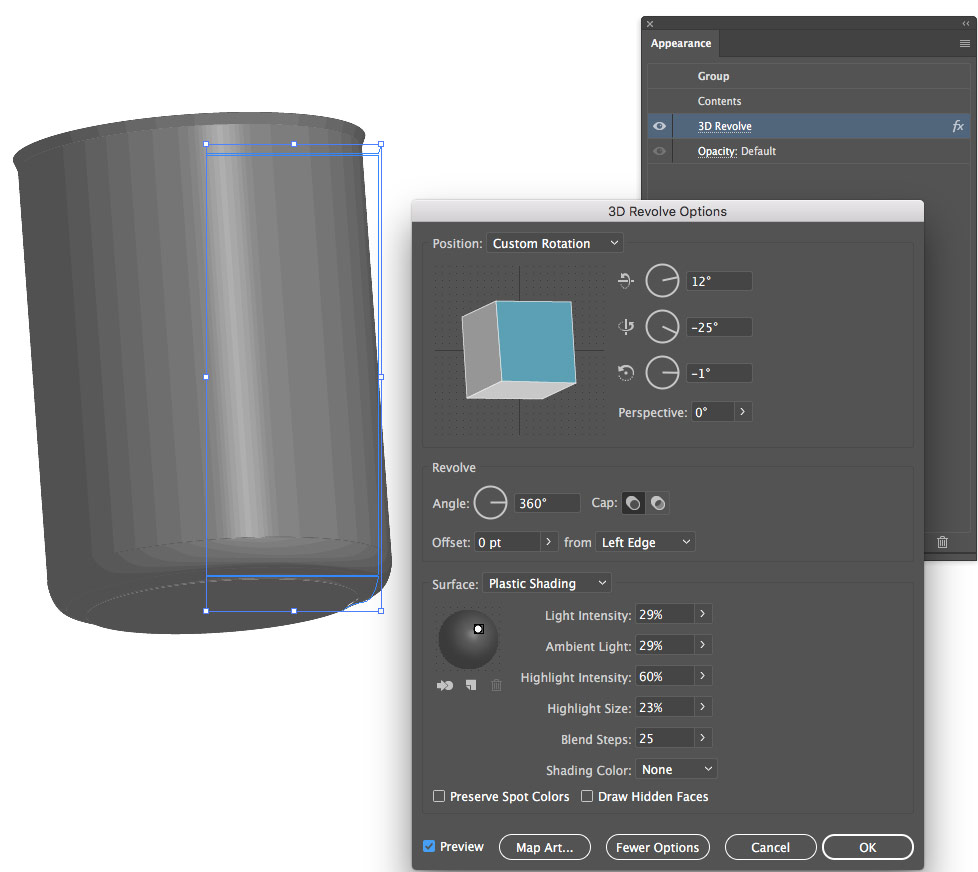Click the delete light trash icon

pos(496,685)
